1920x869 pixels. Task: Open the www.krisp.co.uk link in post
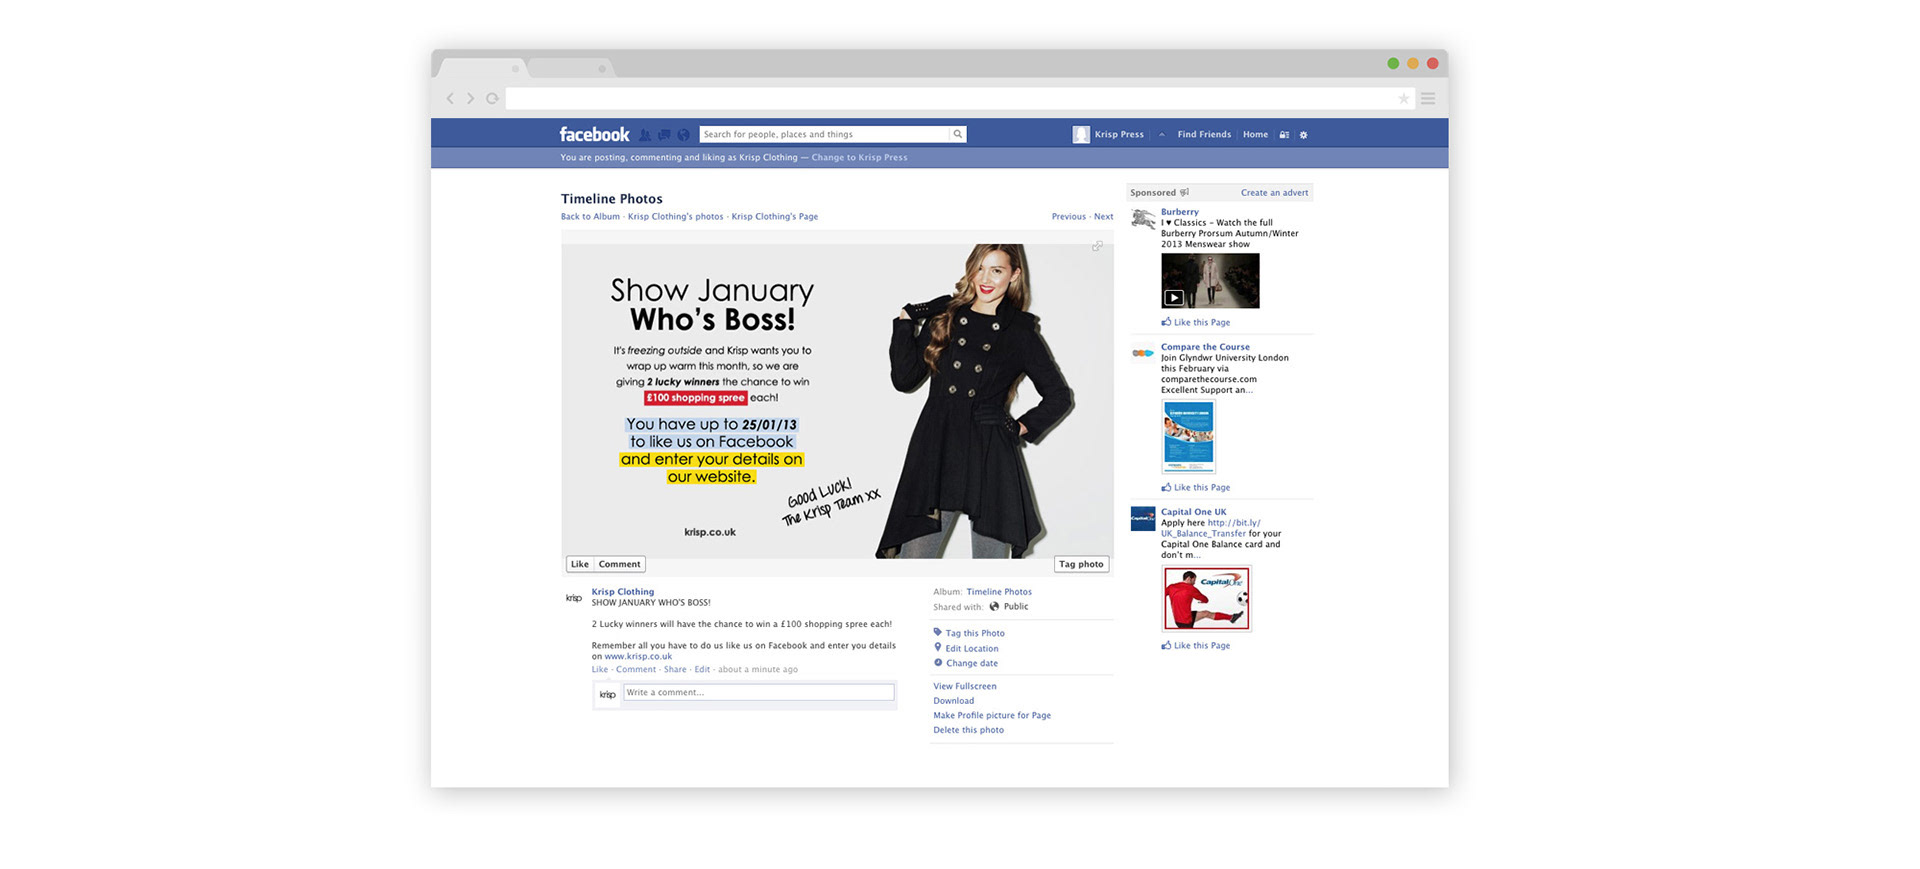(x=638, y=656)
